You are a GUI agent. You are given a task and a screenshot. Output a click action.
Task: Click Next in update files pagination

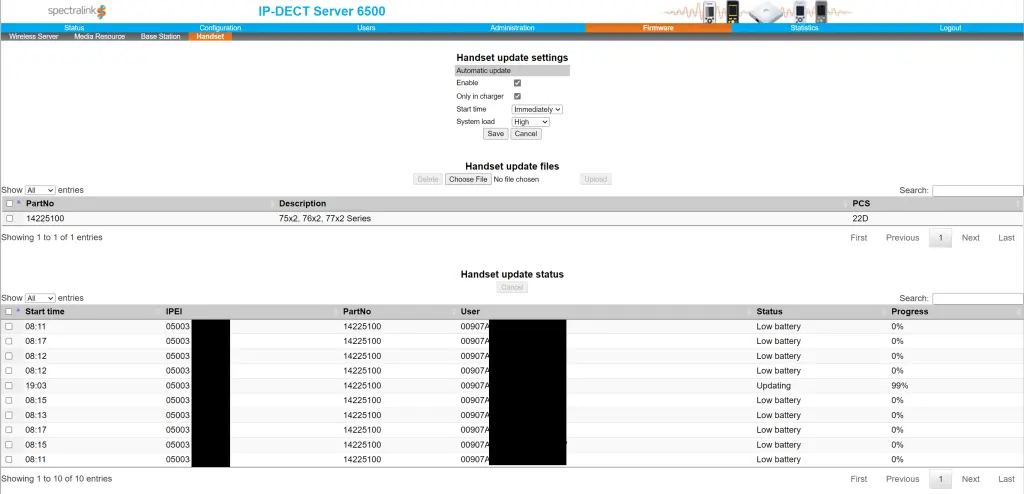(970, 238)
